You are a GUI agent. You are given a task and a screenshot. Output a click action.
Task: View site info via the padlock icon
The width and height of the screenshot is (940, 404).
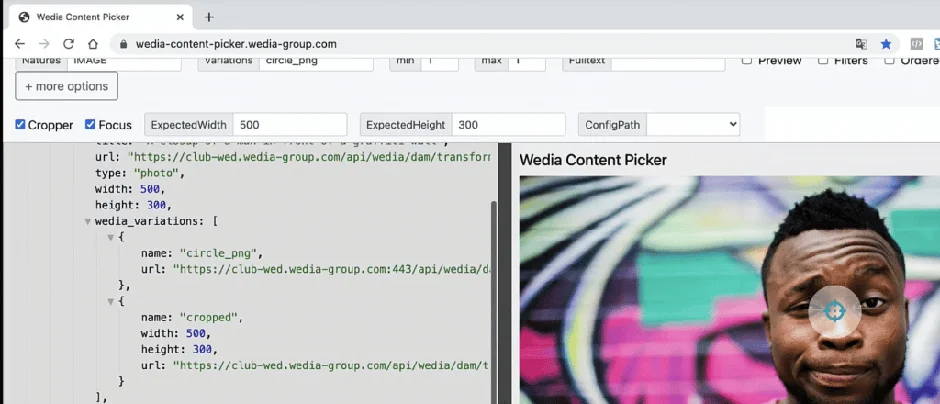pos(124,44)
